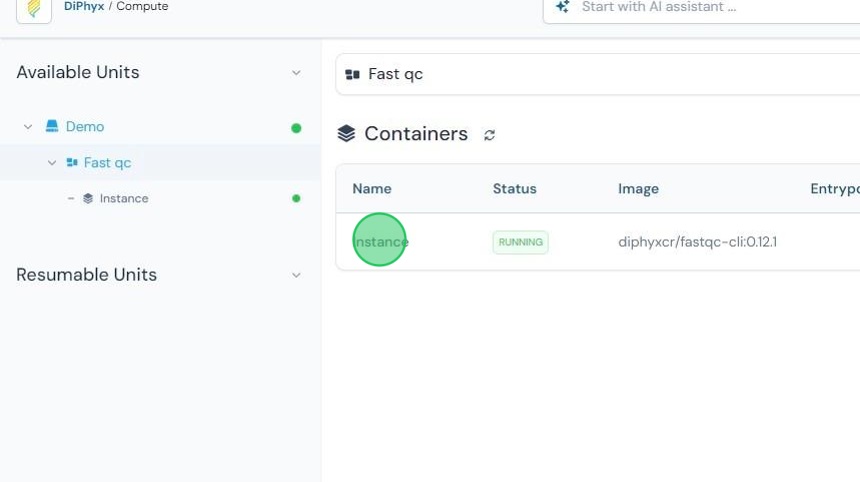Click the AI assistant sparkle icon
The height and width of the screenshot is (482, 860).
click(563, 7)
